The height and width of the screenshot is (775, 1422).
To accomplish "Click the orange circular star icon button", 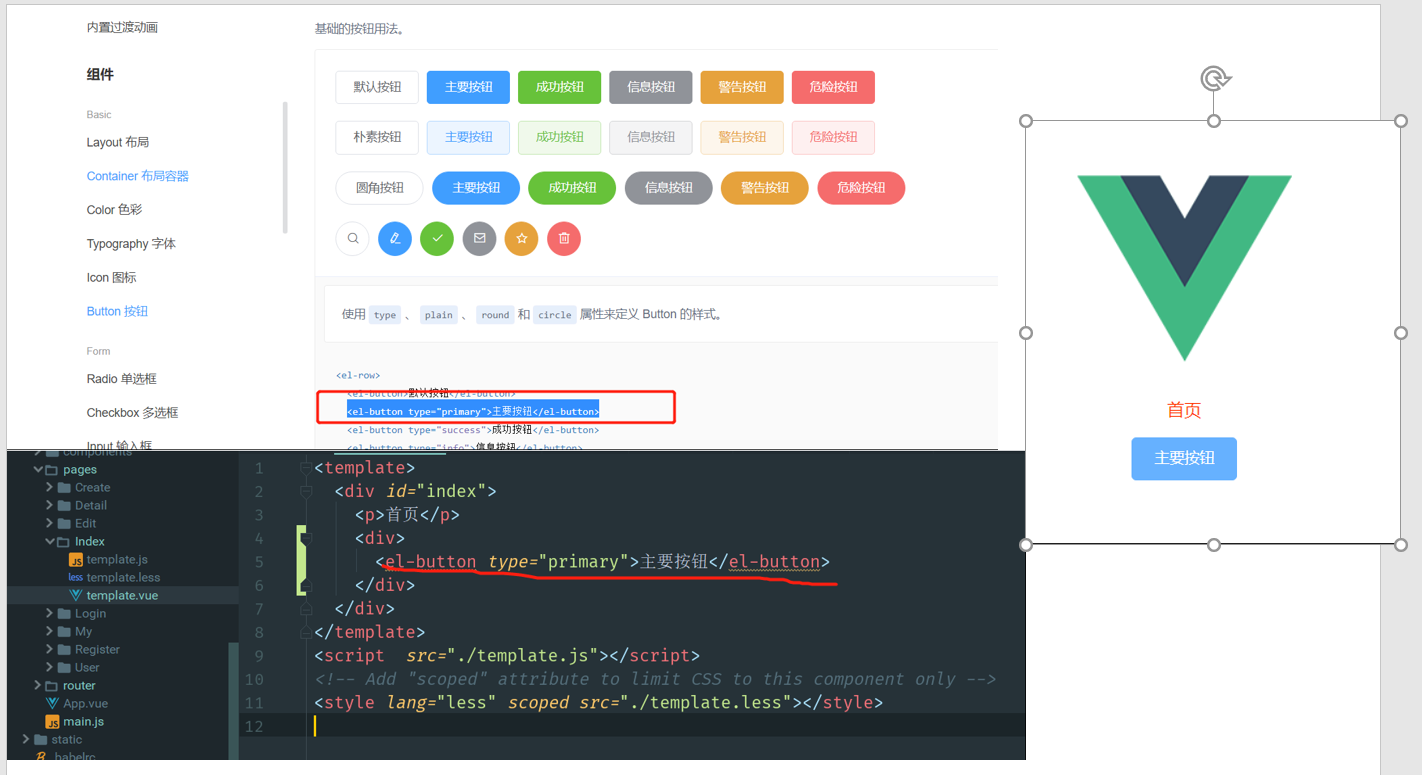I will click(522, 239).
